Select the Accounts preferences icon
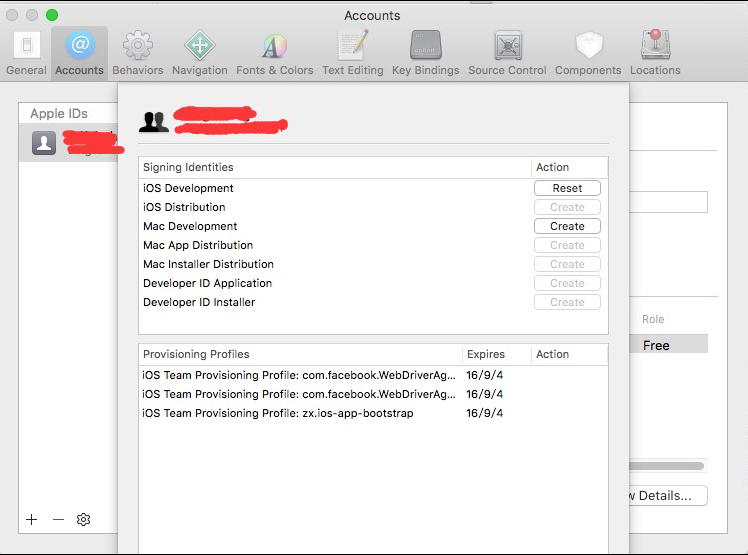748x555 pixels. click(x=79, y=53)
